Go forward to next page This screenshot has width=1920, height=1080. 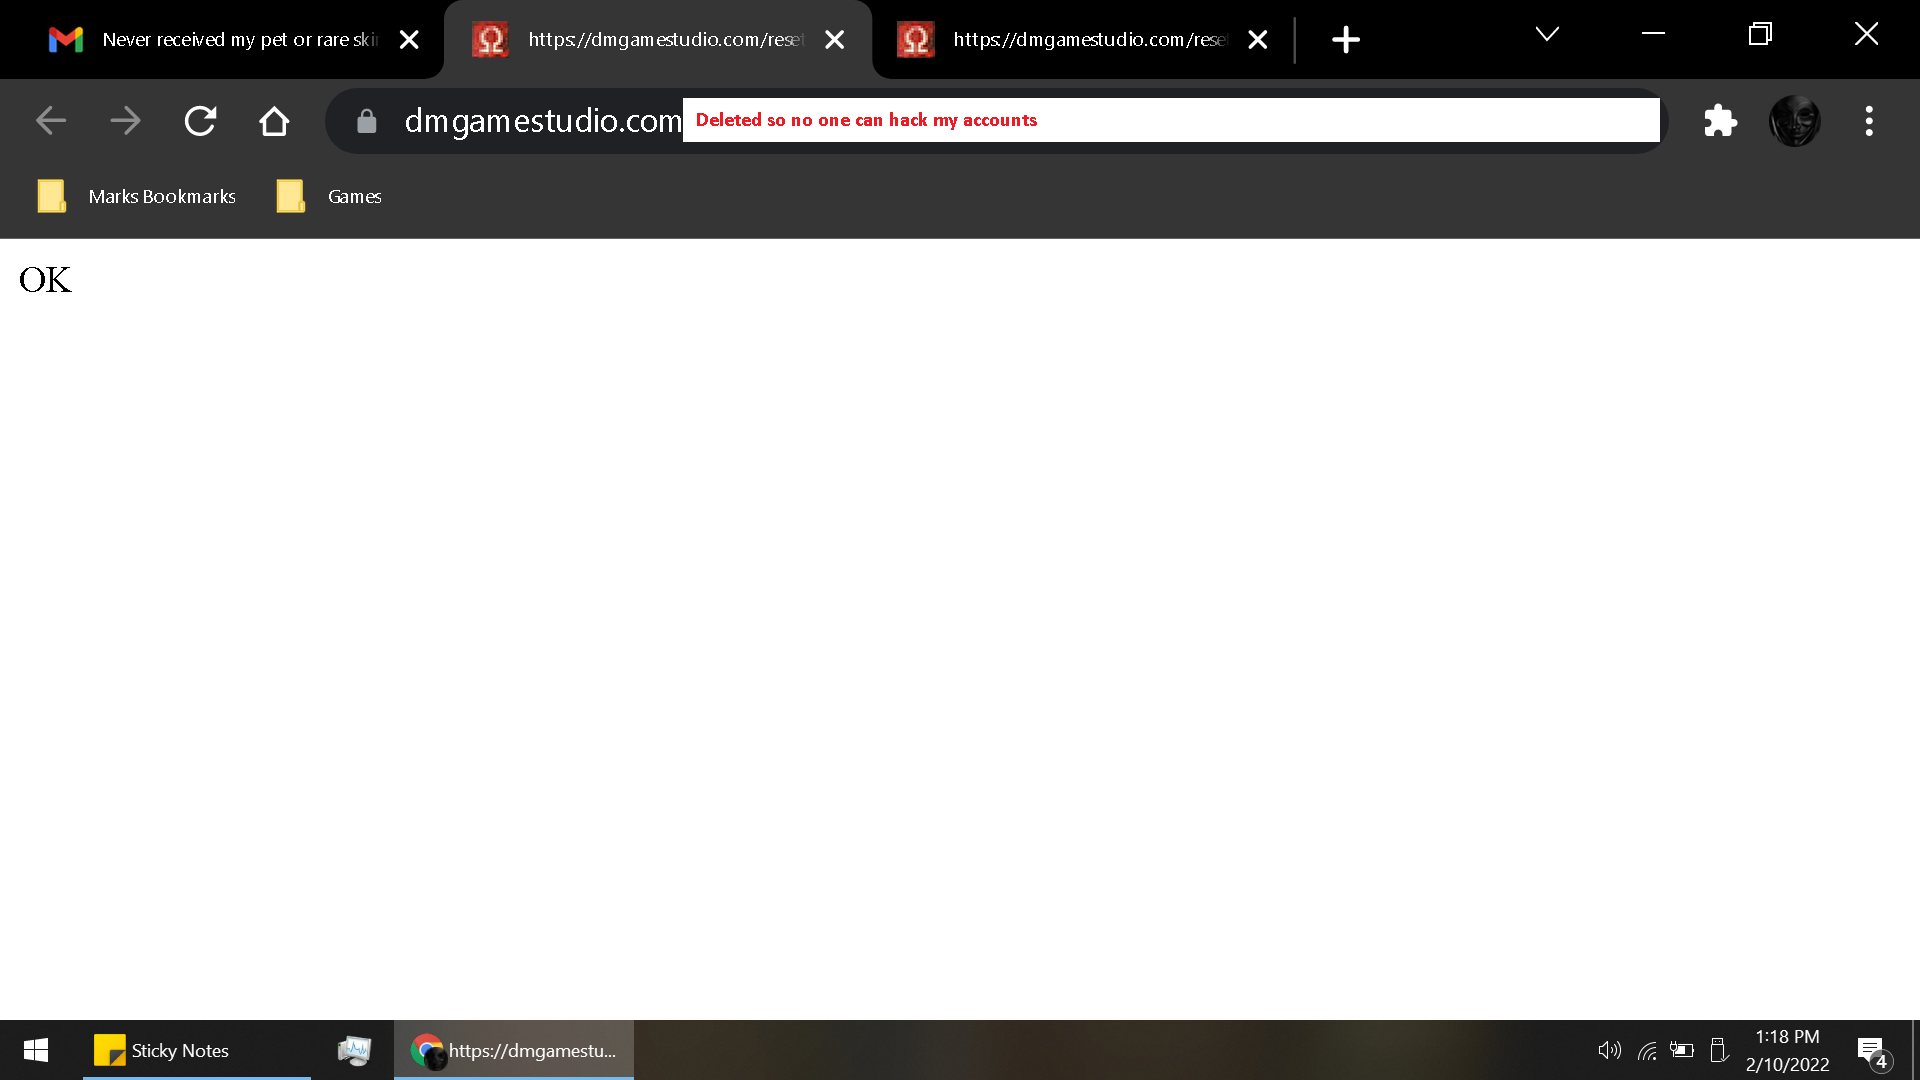[125, 121]
